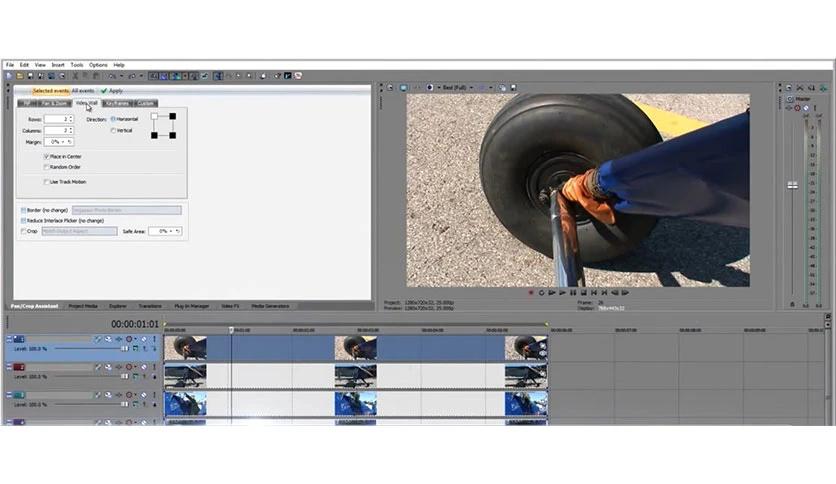The width and height of the screenshot is (836, 484).
Task: Click the Rows value stepper arrows
Action: tap(71, 119)
